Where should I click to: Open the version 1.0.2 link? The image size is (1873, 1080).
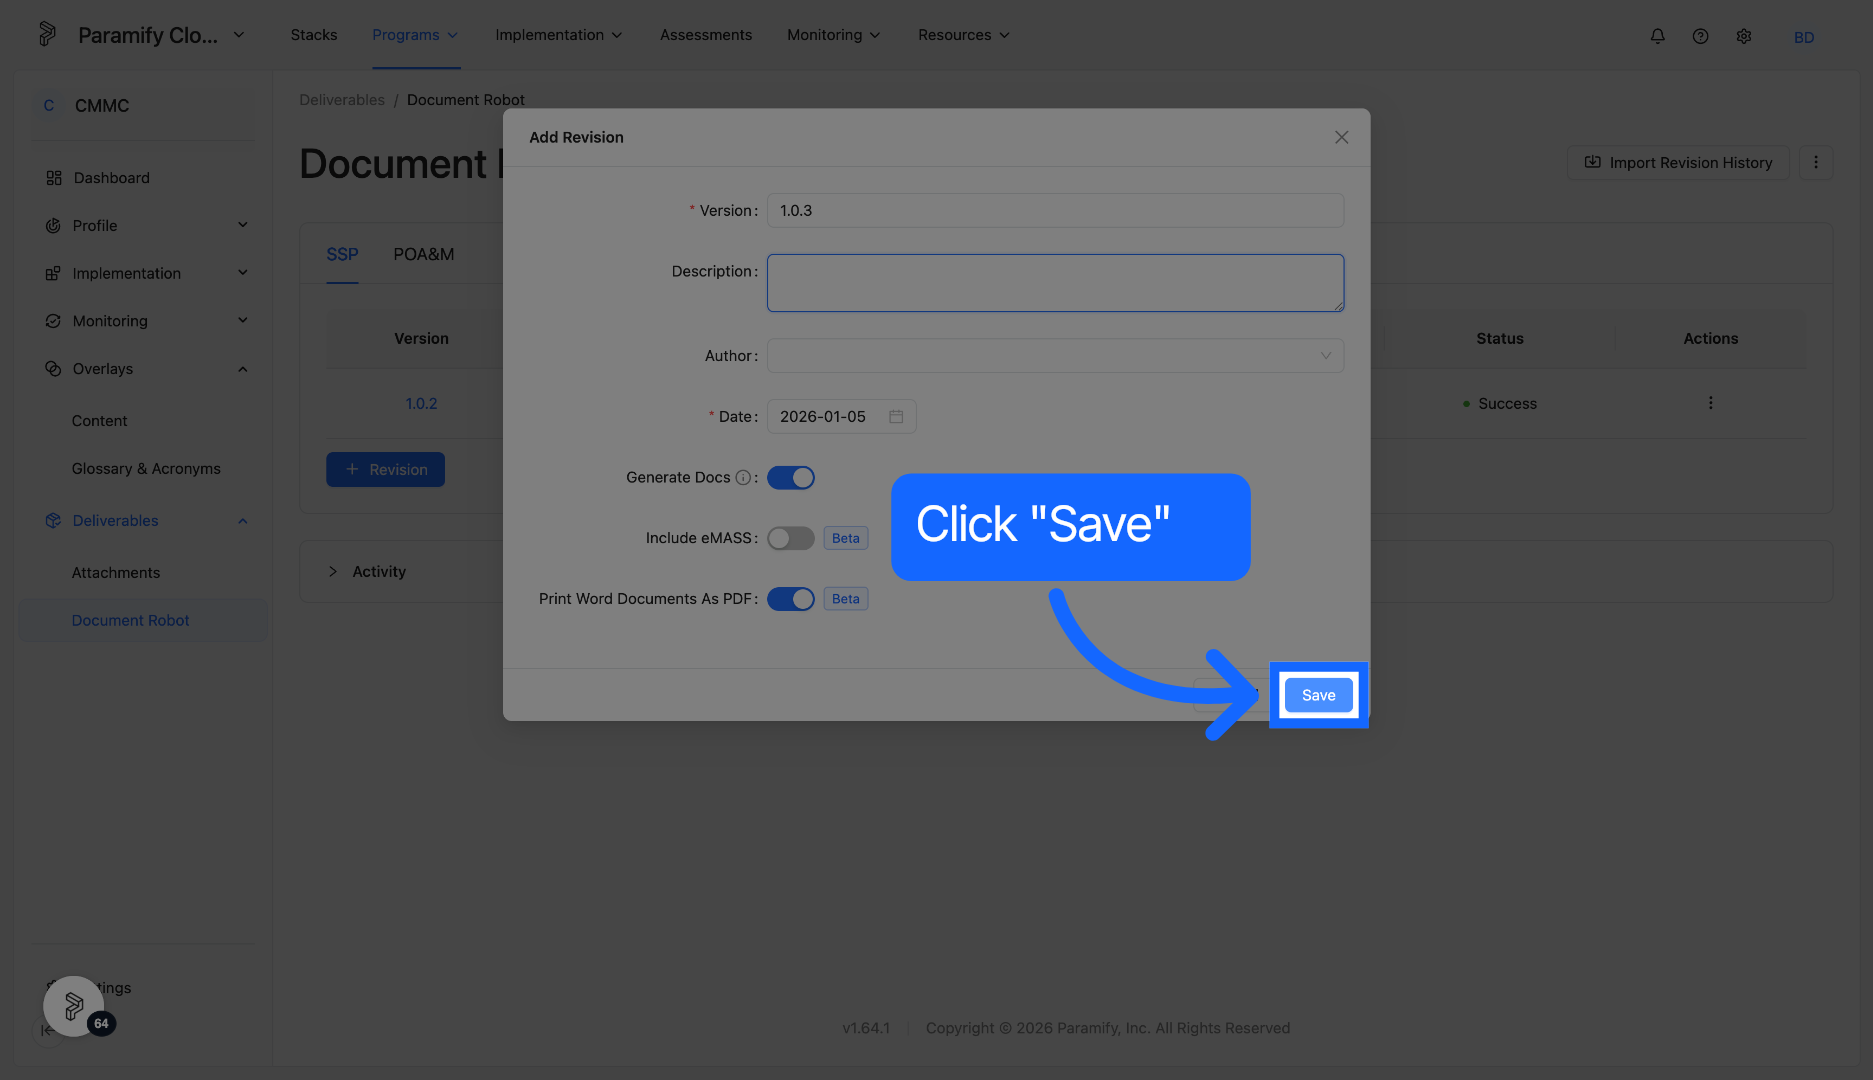point(421,403)
